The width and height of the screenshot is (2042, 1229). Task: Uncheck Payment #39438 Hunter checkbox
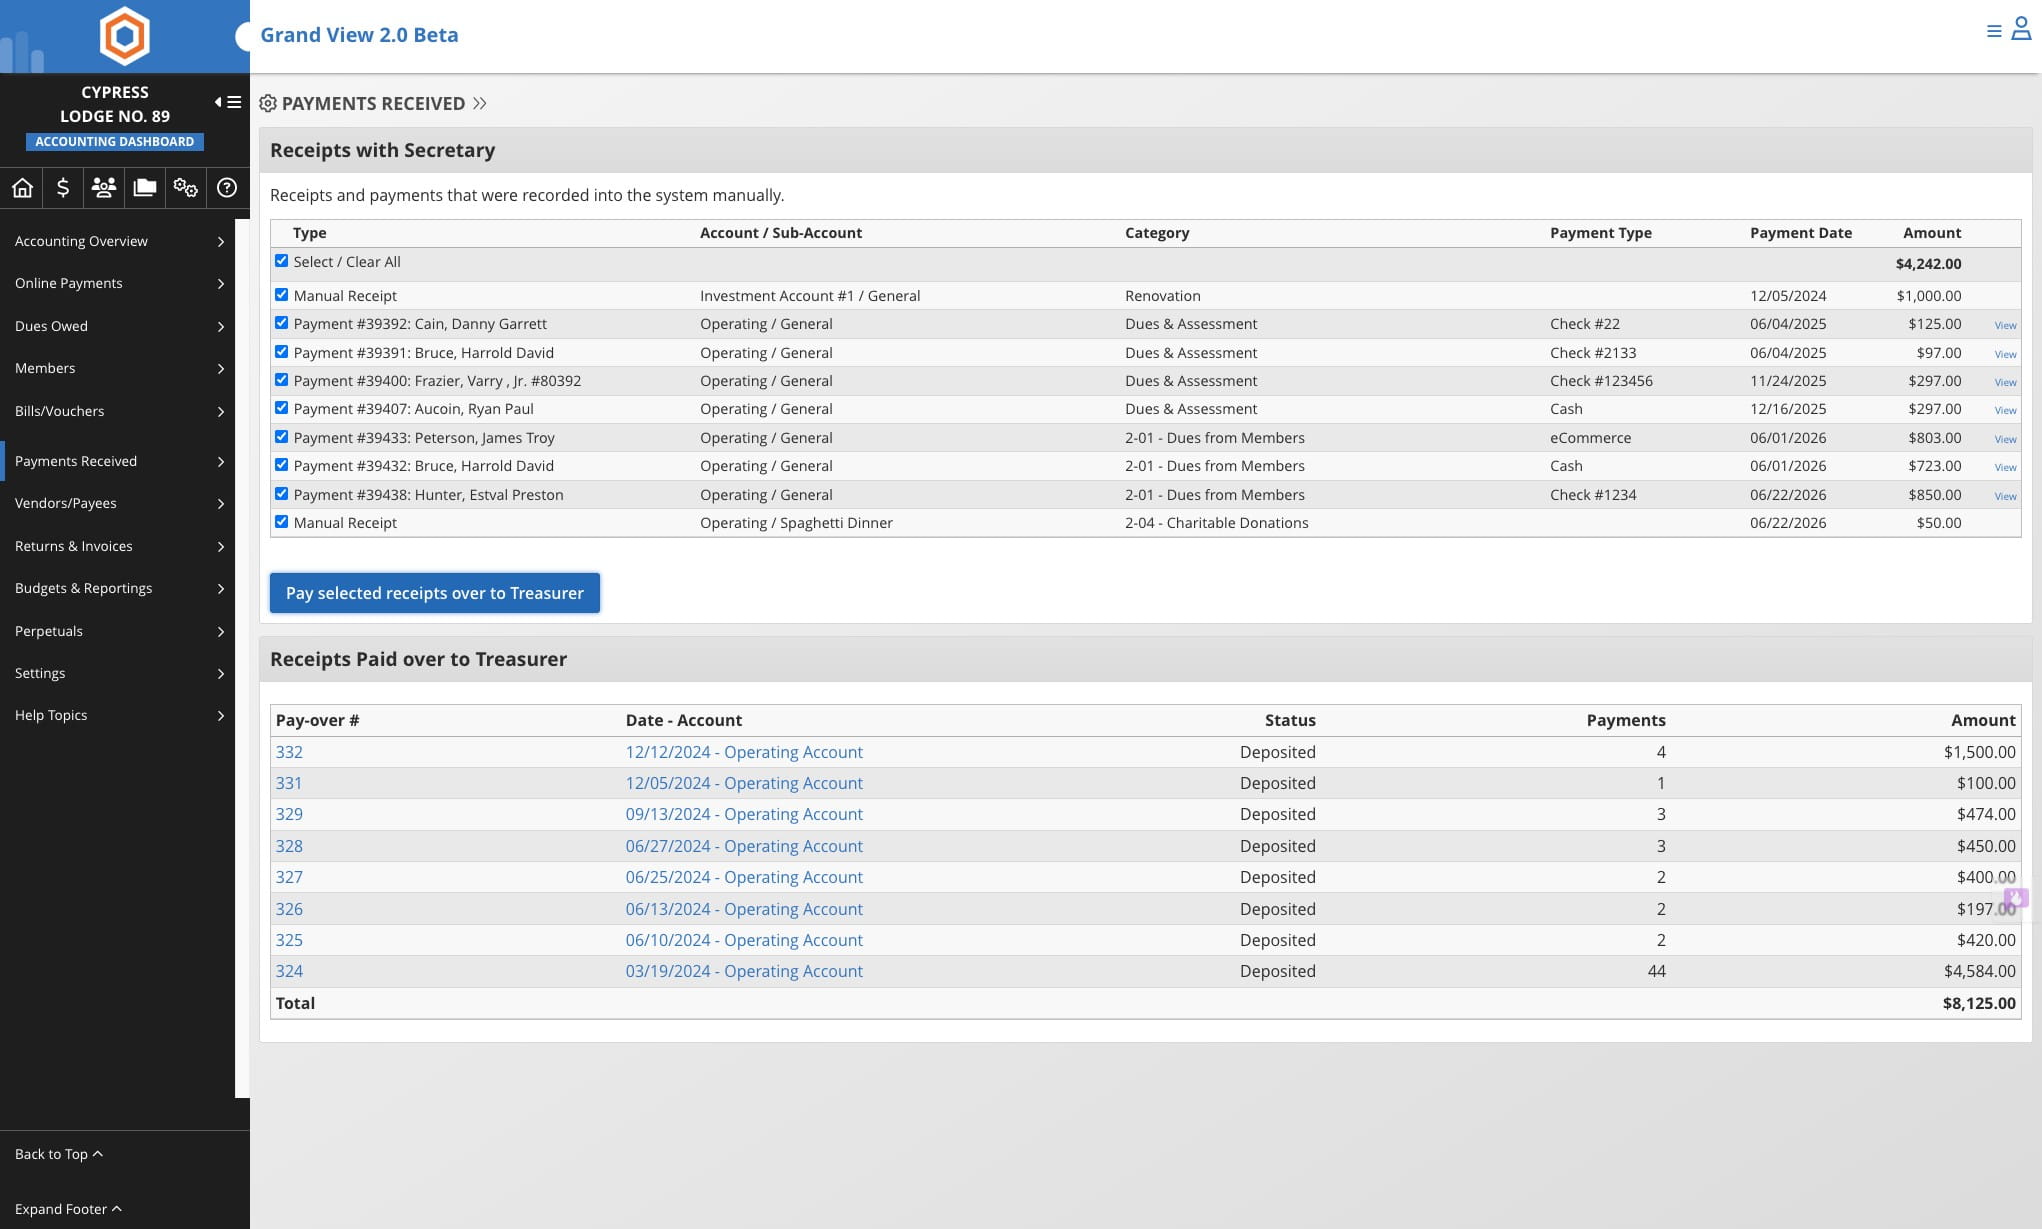click(x=282, y=494)
